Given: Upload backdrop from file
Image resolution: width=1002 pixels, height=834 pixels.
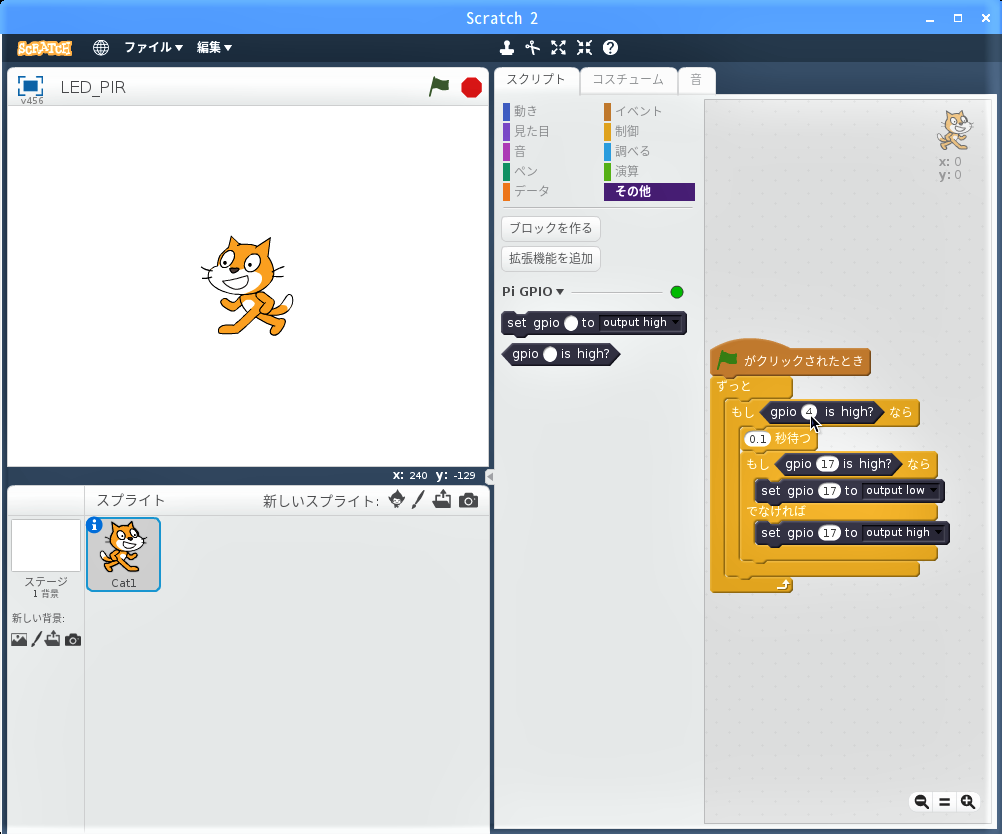Looking at the screenshot, I should click(x=52, y=638).
